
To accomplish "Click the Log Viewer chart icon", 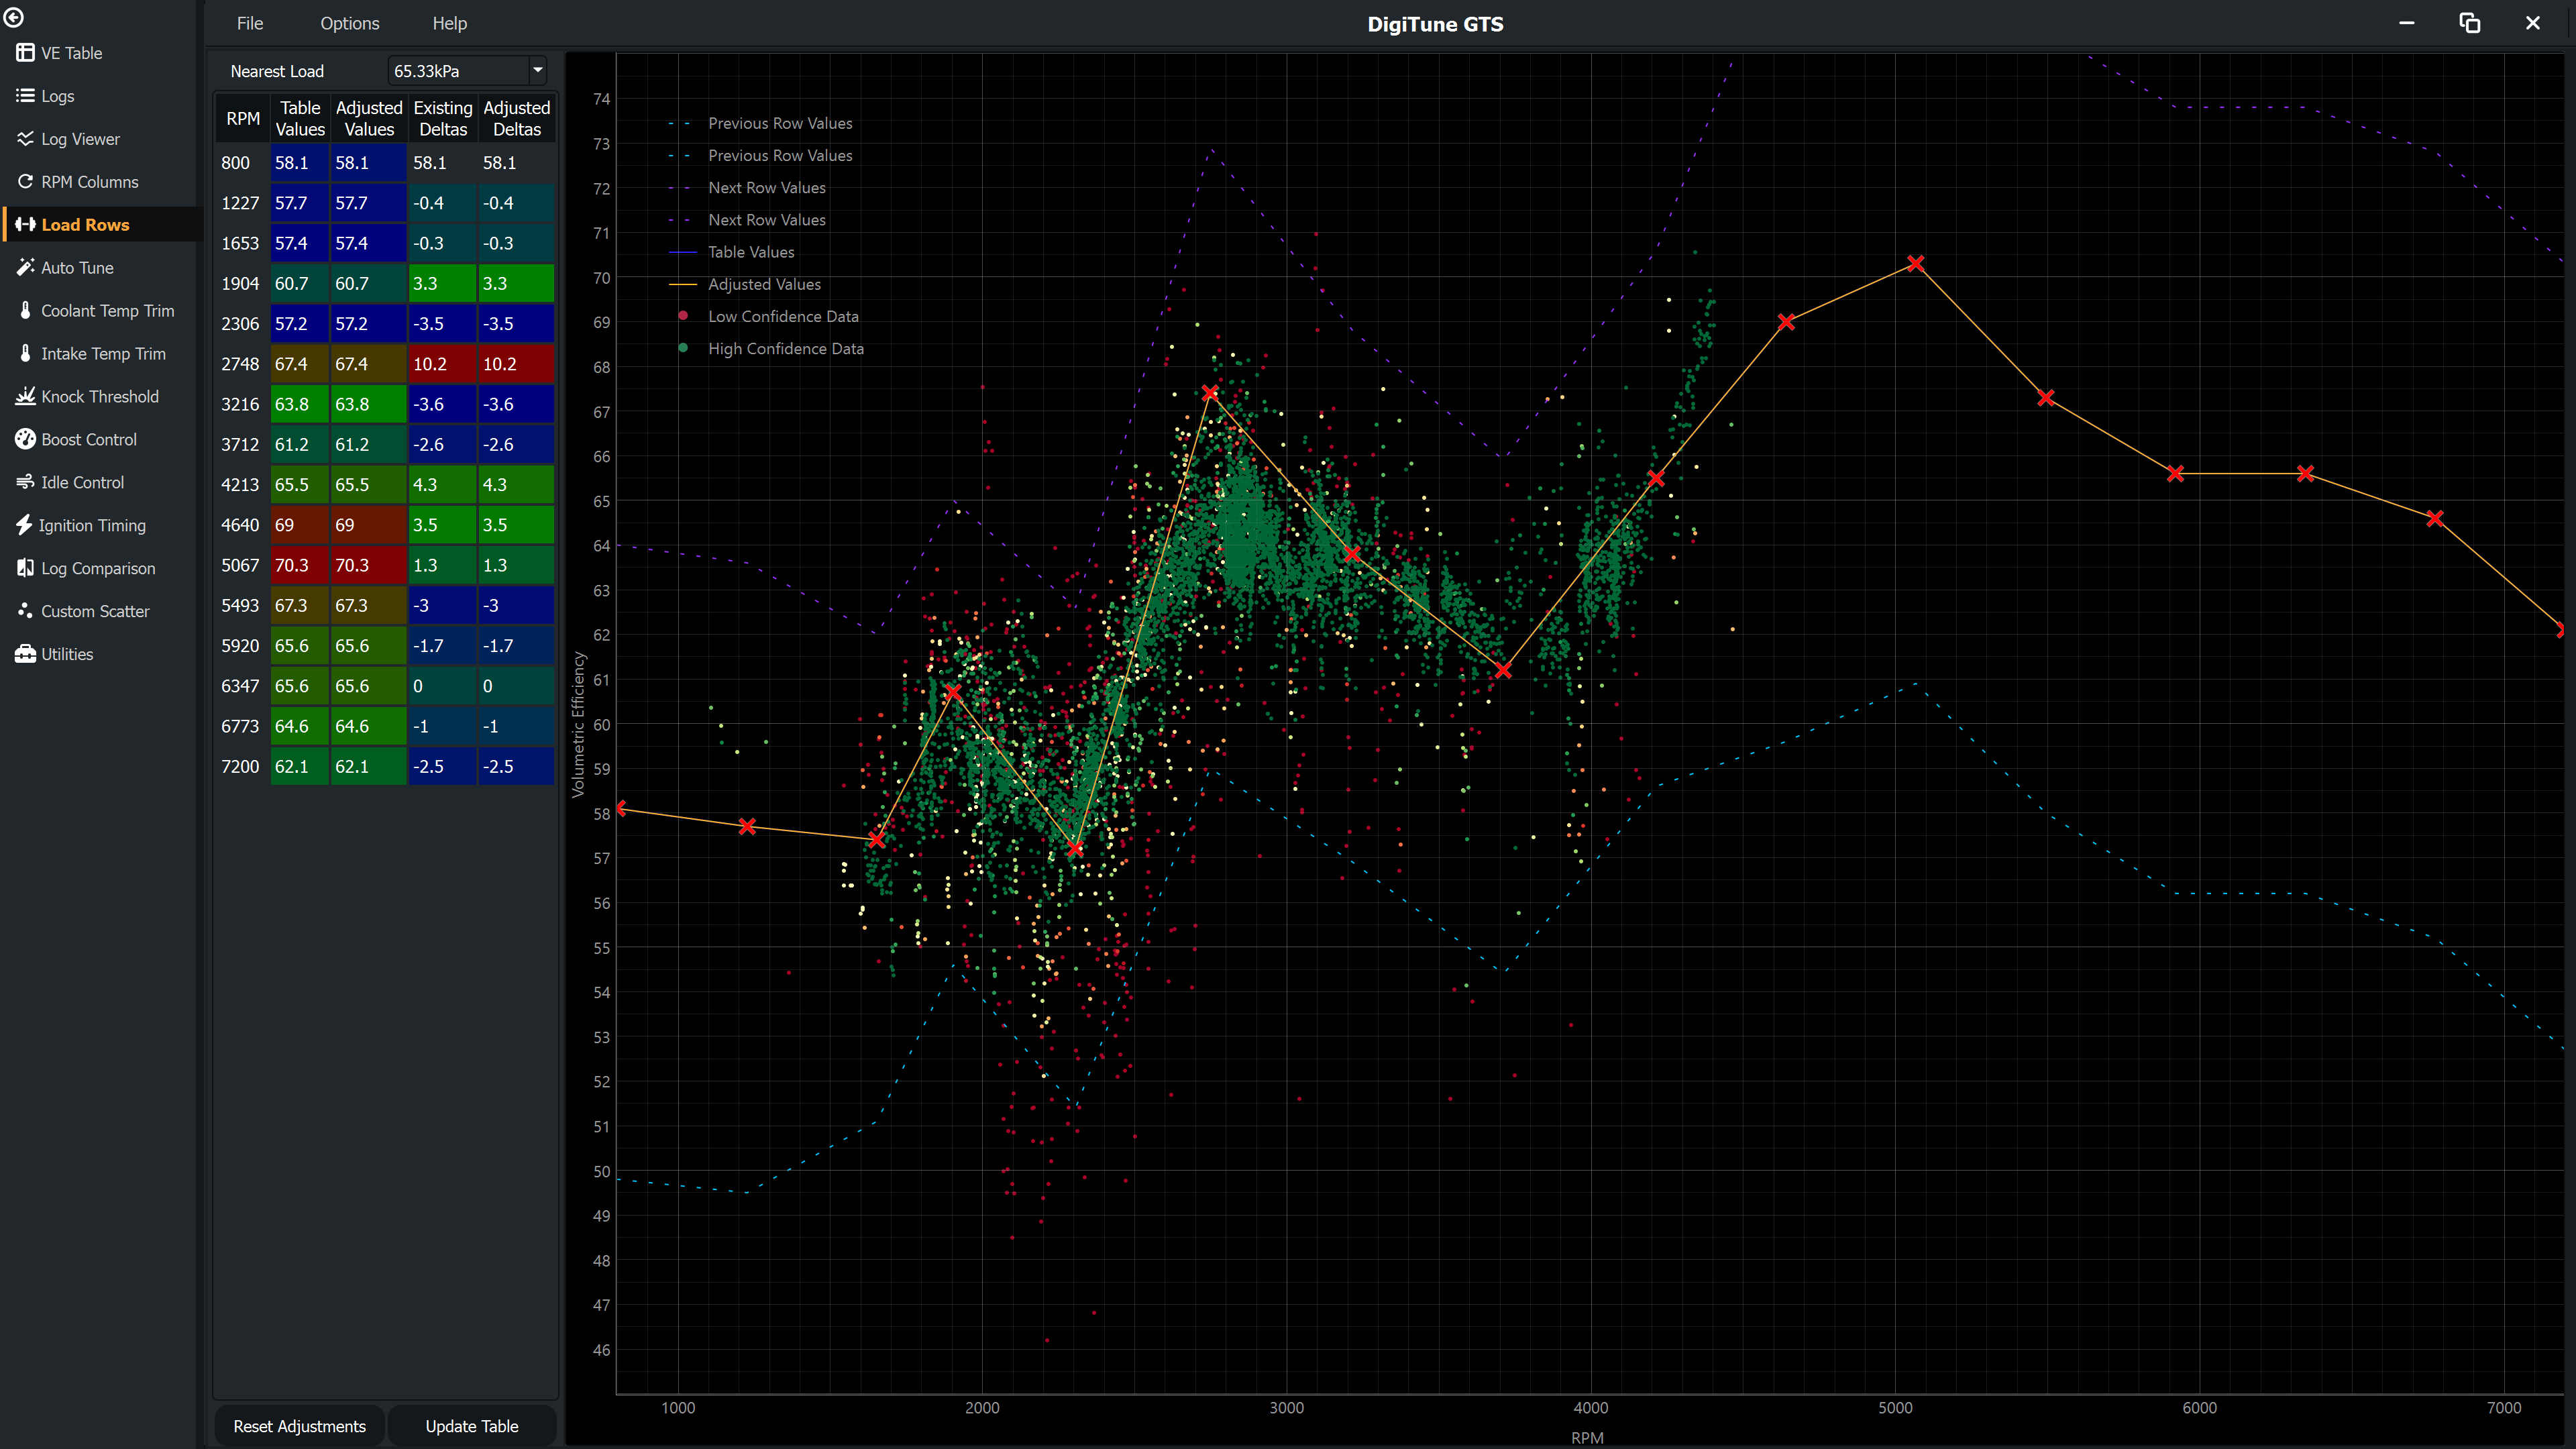I will (x=25, y=139).
